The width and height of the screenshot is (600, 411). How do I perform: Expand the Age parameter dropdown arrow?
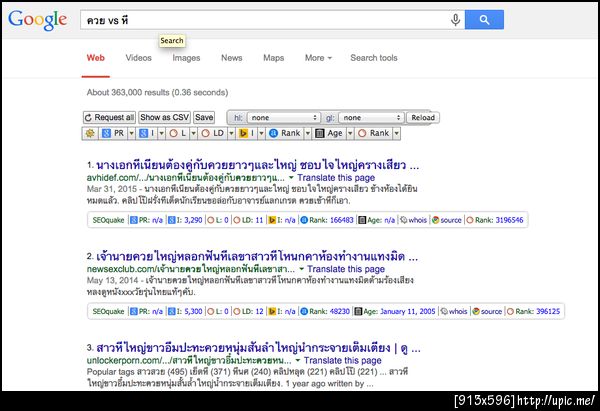coord(350,133)
